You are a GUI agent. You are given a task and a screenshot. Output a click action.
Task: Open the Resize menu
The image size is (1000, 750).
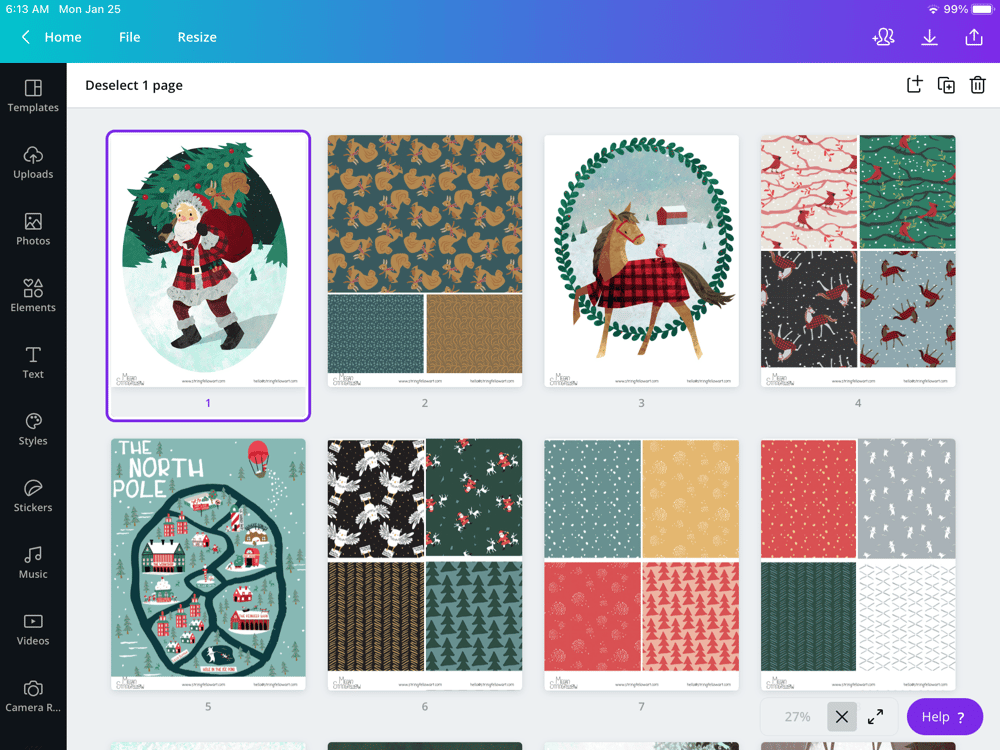(196, 36)
